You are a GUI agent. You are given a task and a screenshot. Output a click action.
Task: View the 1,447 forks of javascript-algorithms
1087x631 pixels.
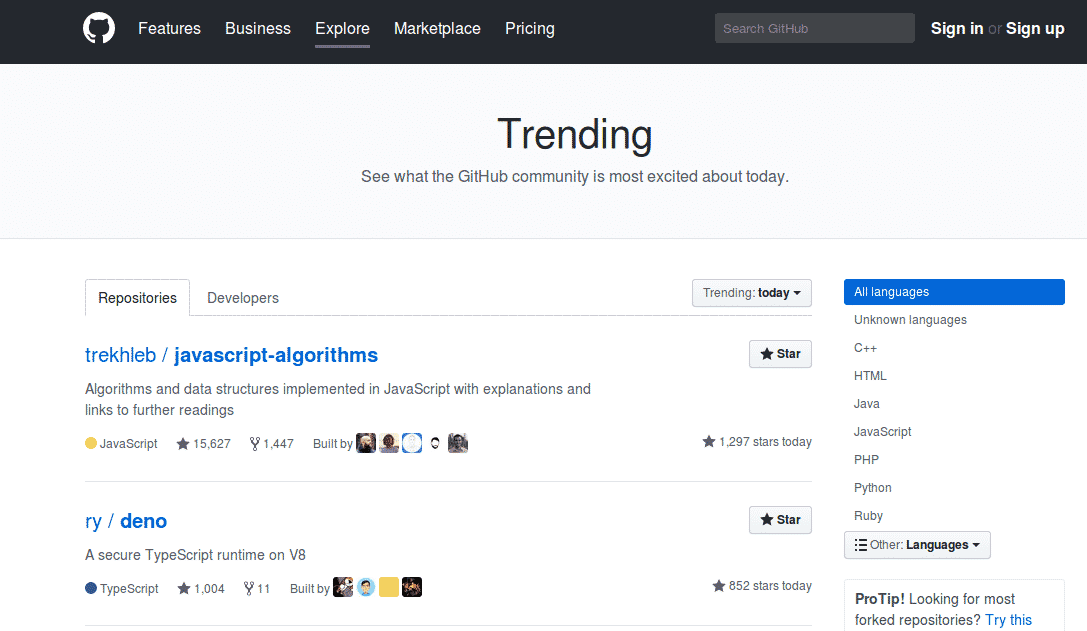point(271,444)
